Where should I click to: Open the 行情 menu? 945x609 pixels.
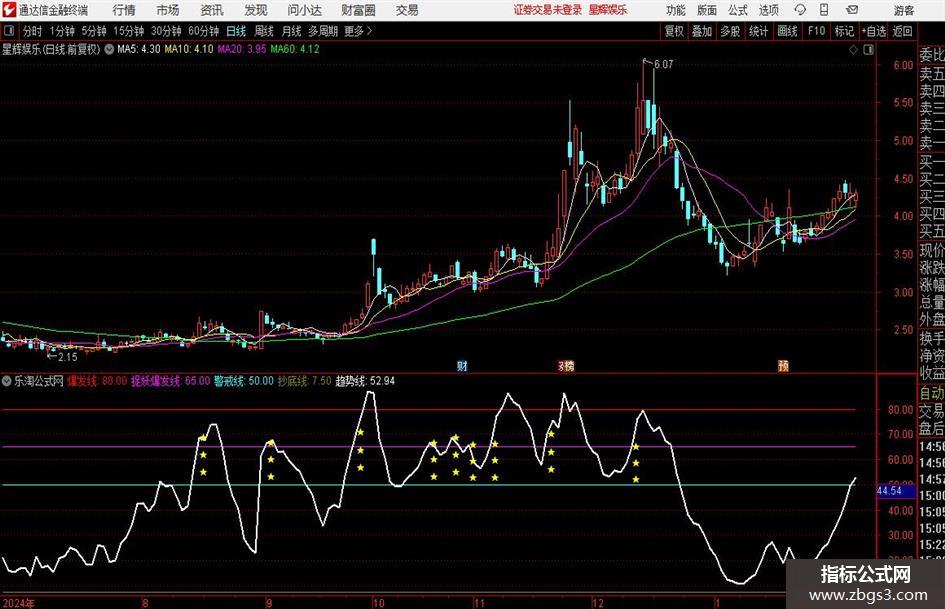tap(124, 10)
